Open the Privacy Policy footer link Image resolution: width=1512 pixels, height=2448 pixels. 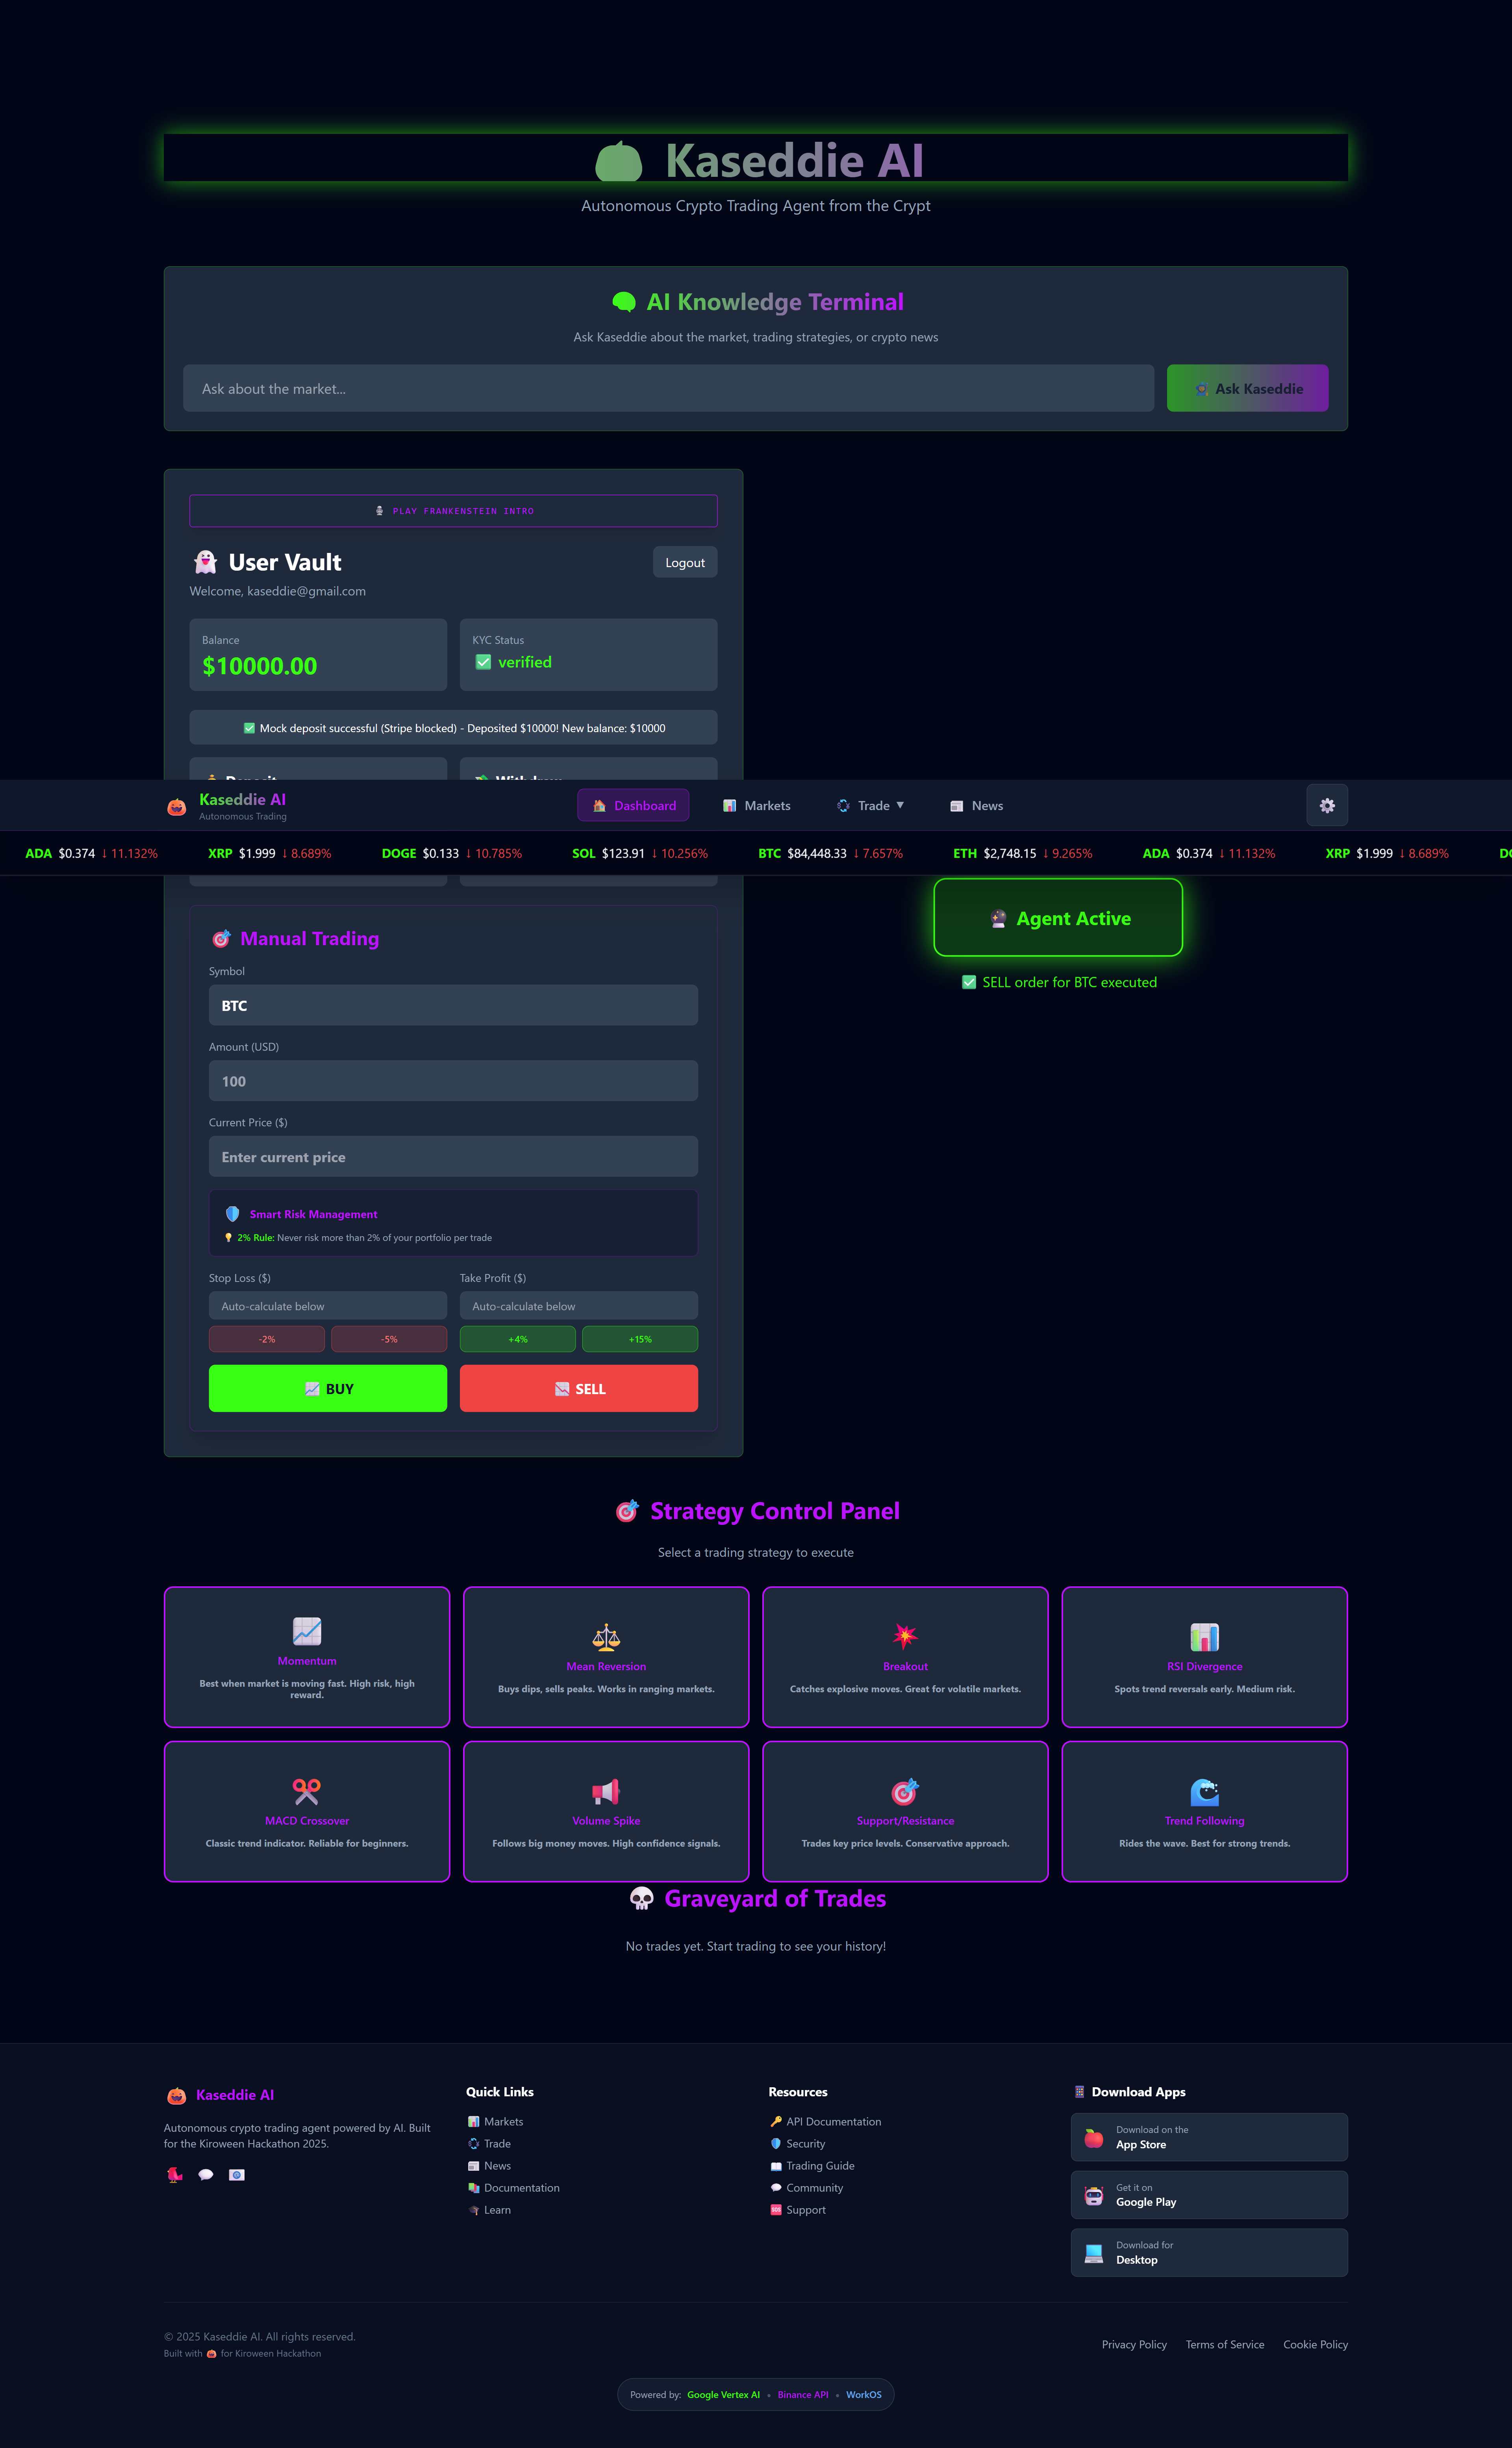coord(1134,2344)
